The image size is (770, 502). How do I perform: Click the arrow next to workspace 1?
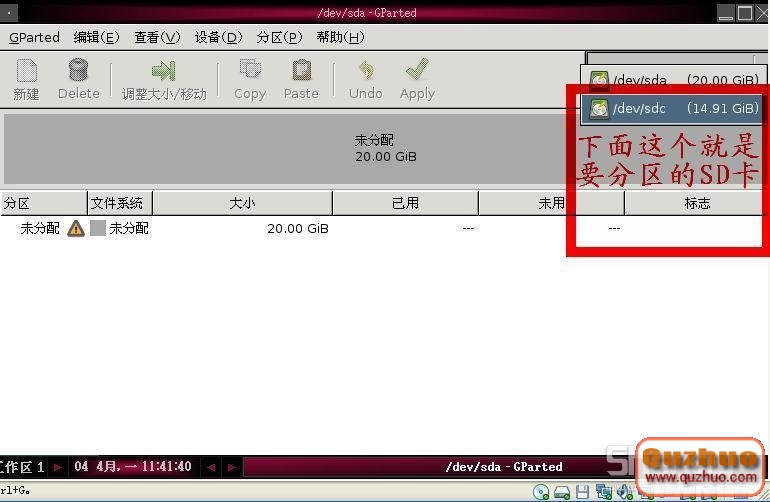(58, 467)
